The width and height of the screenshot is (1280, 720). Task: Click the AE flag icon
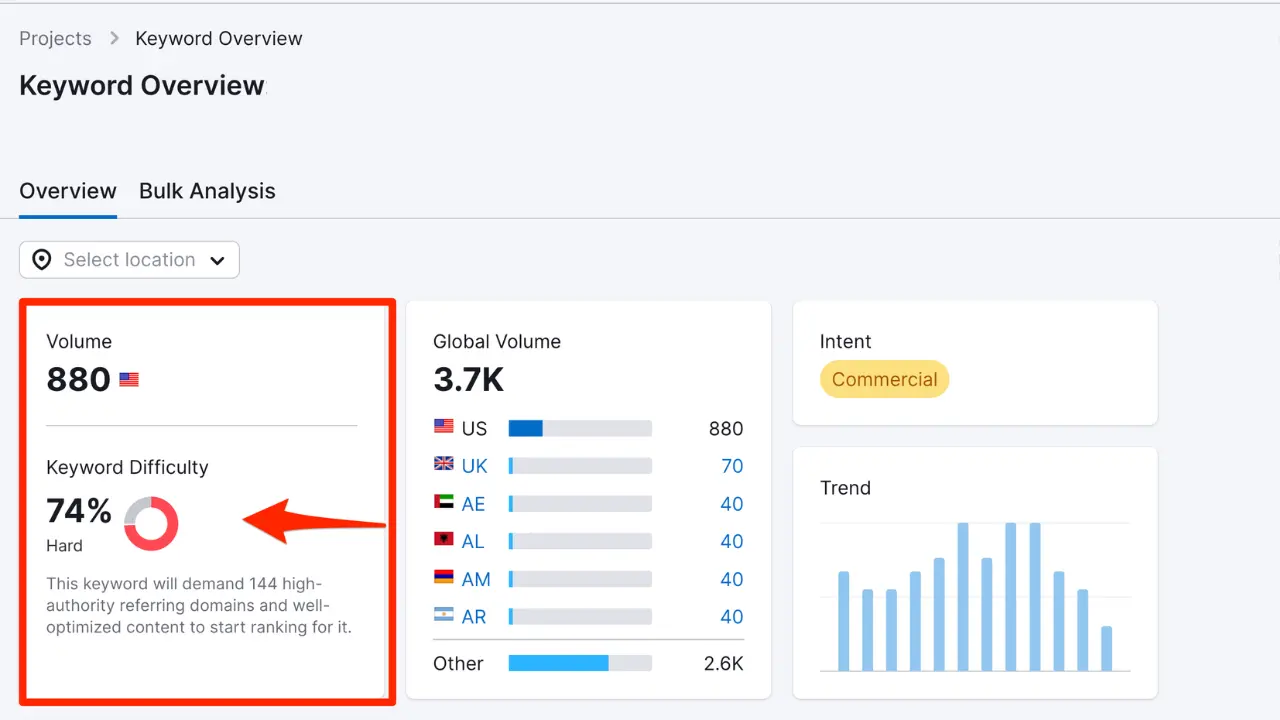click(x=442, y=503)
